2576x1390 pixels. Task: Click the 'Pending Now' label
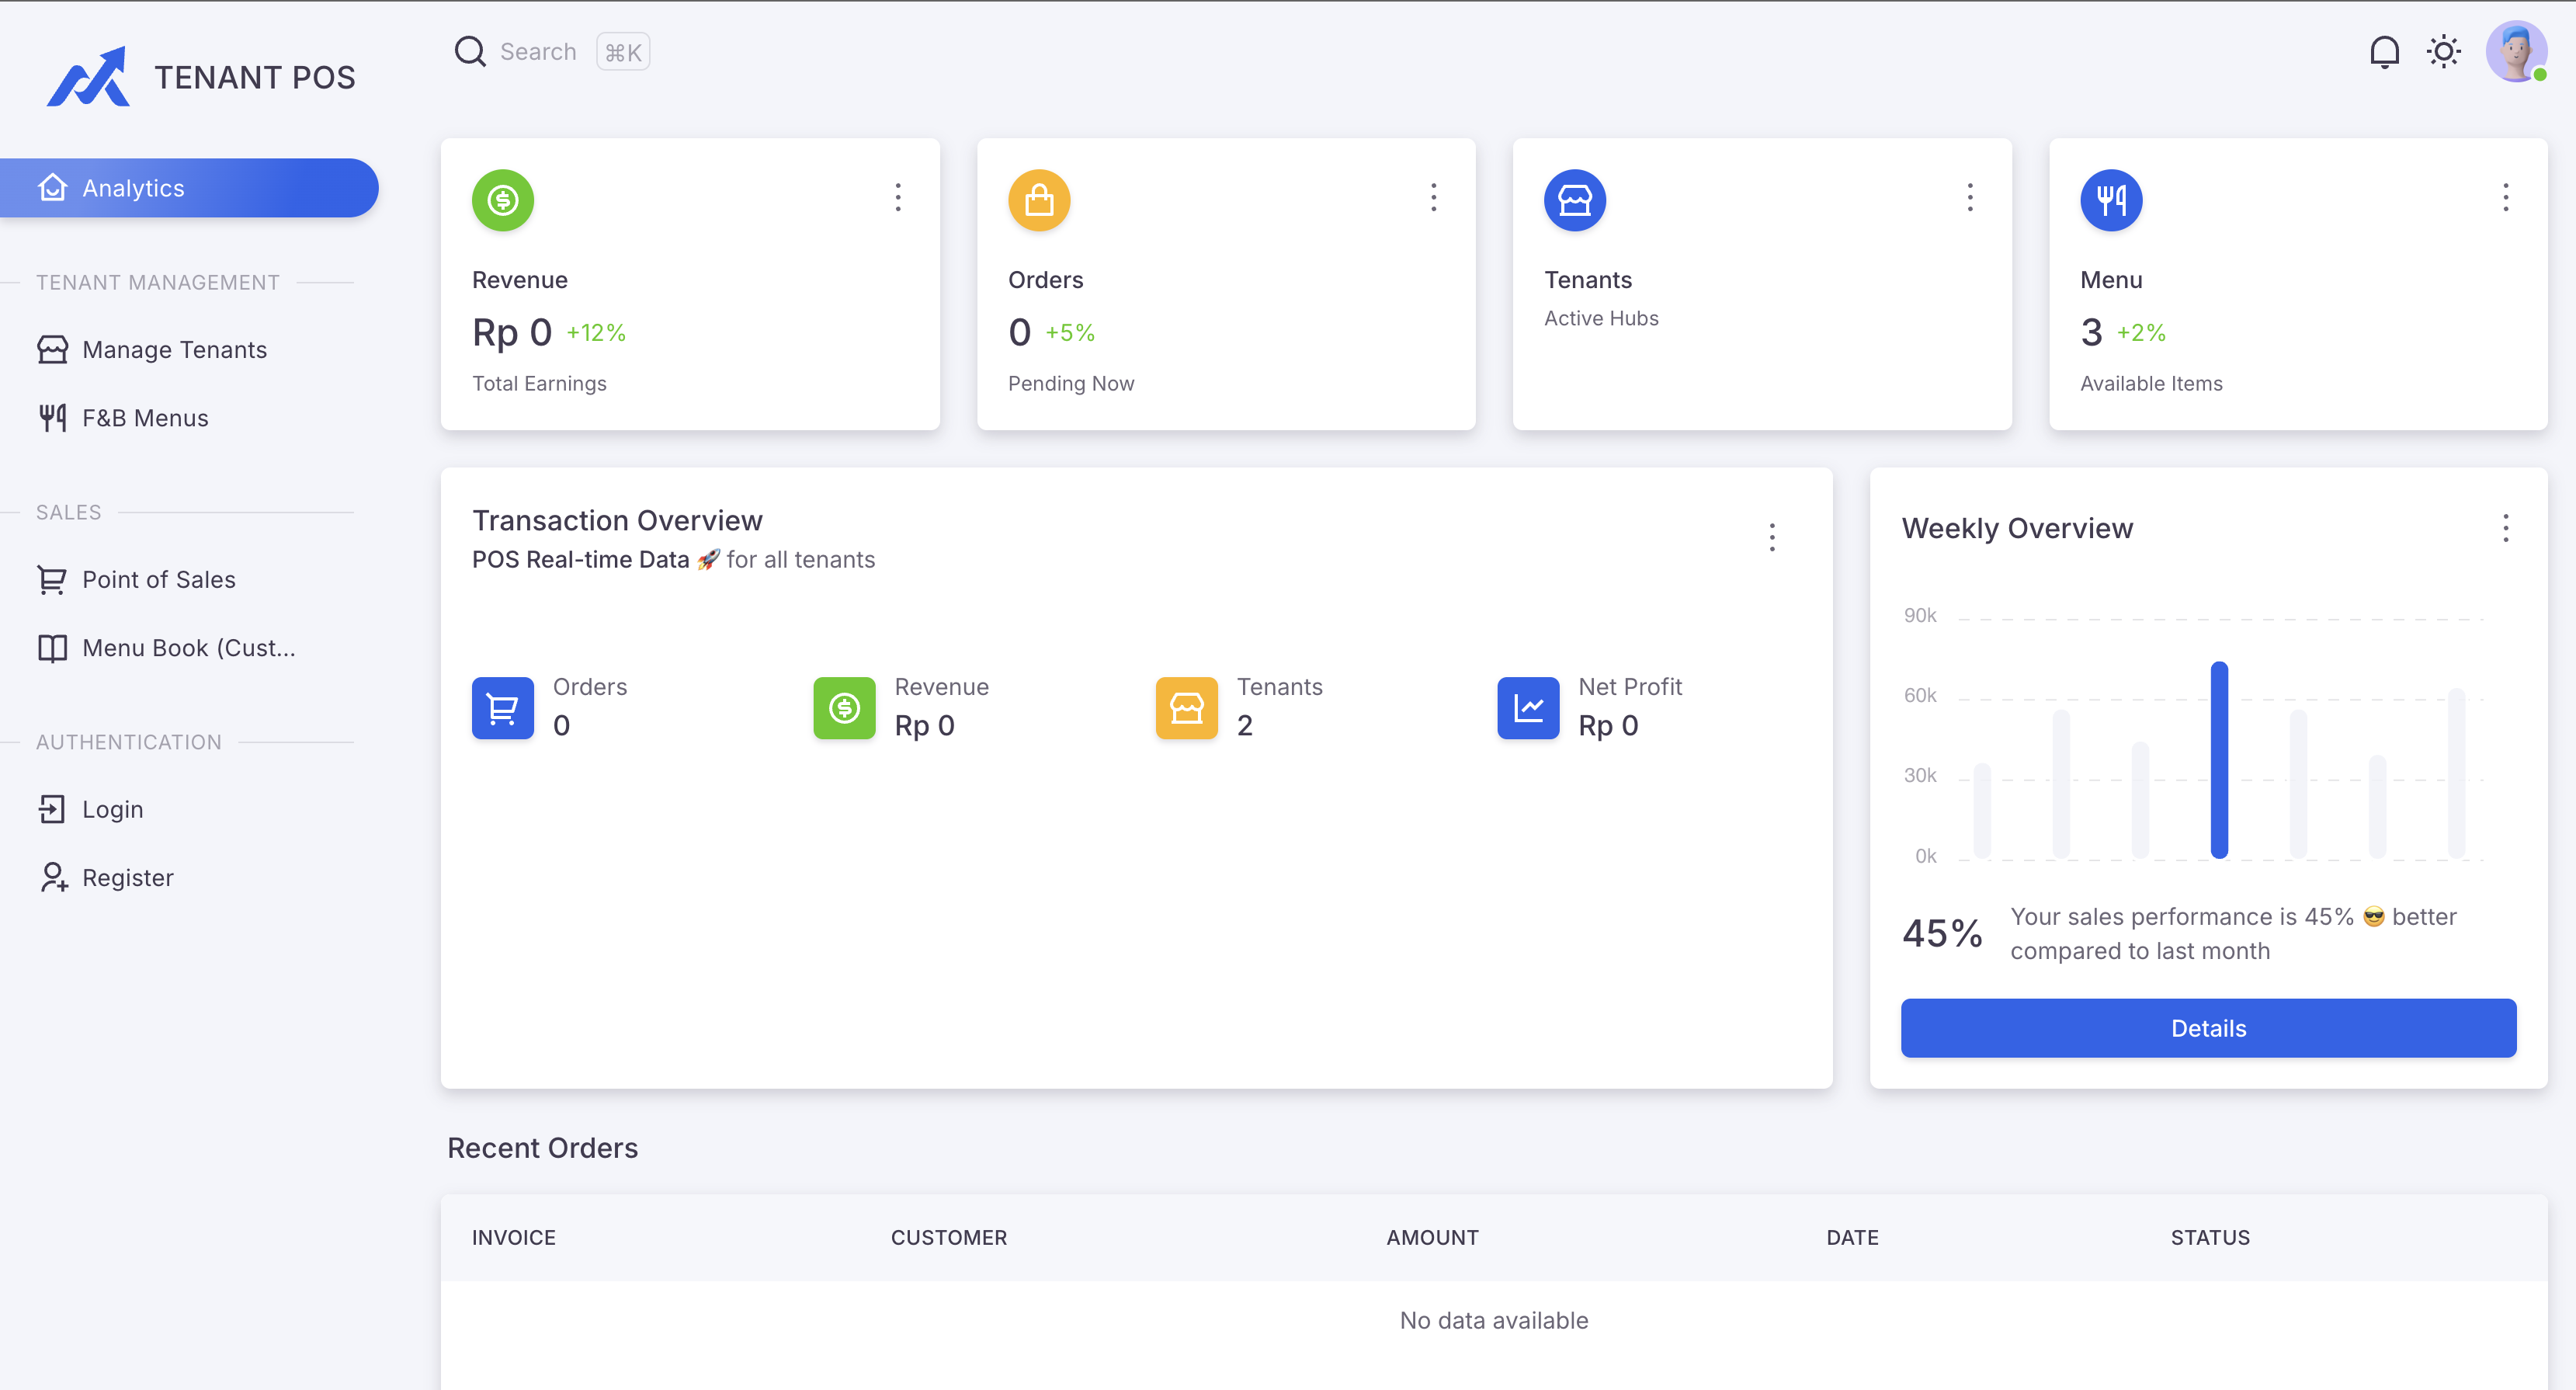1071,384
